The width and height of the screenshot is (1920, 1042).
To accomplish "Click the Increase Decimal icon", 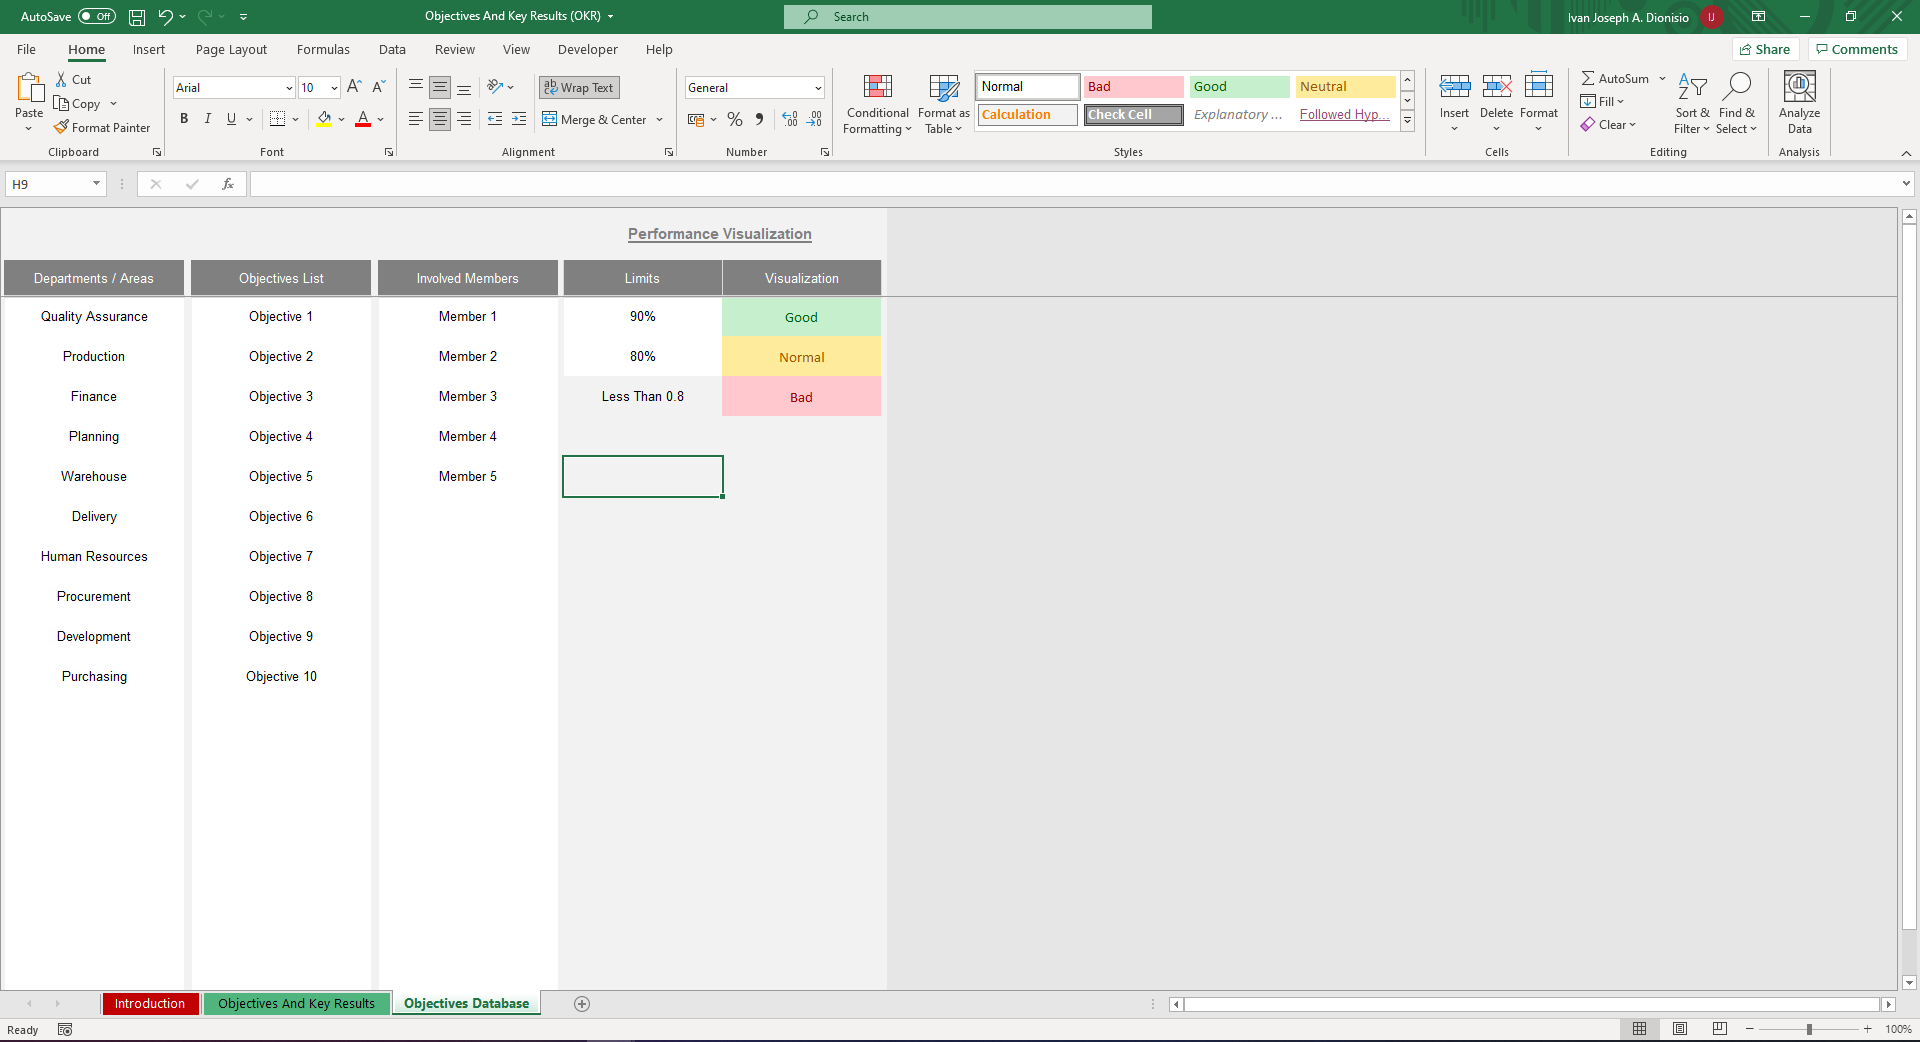I will [790, 119].
